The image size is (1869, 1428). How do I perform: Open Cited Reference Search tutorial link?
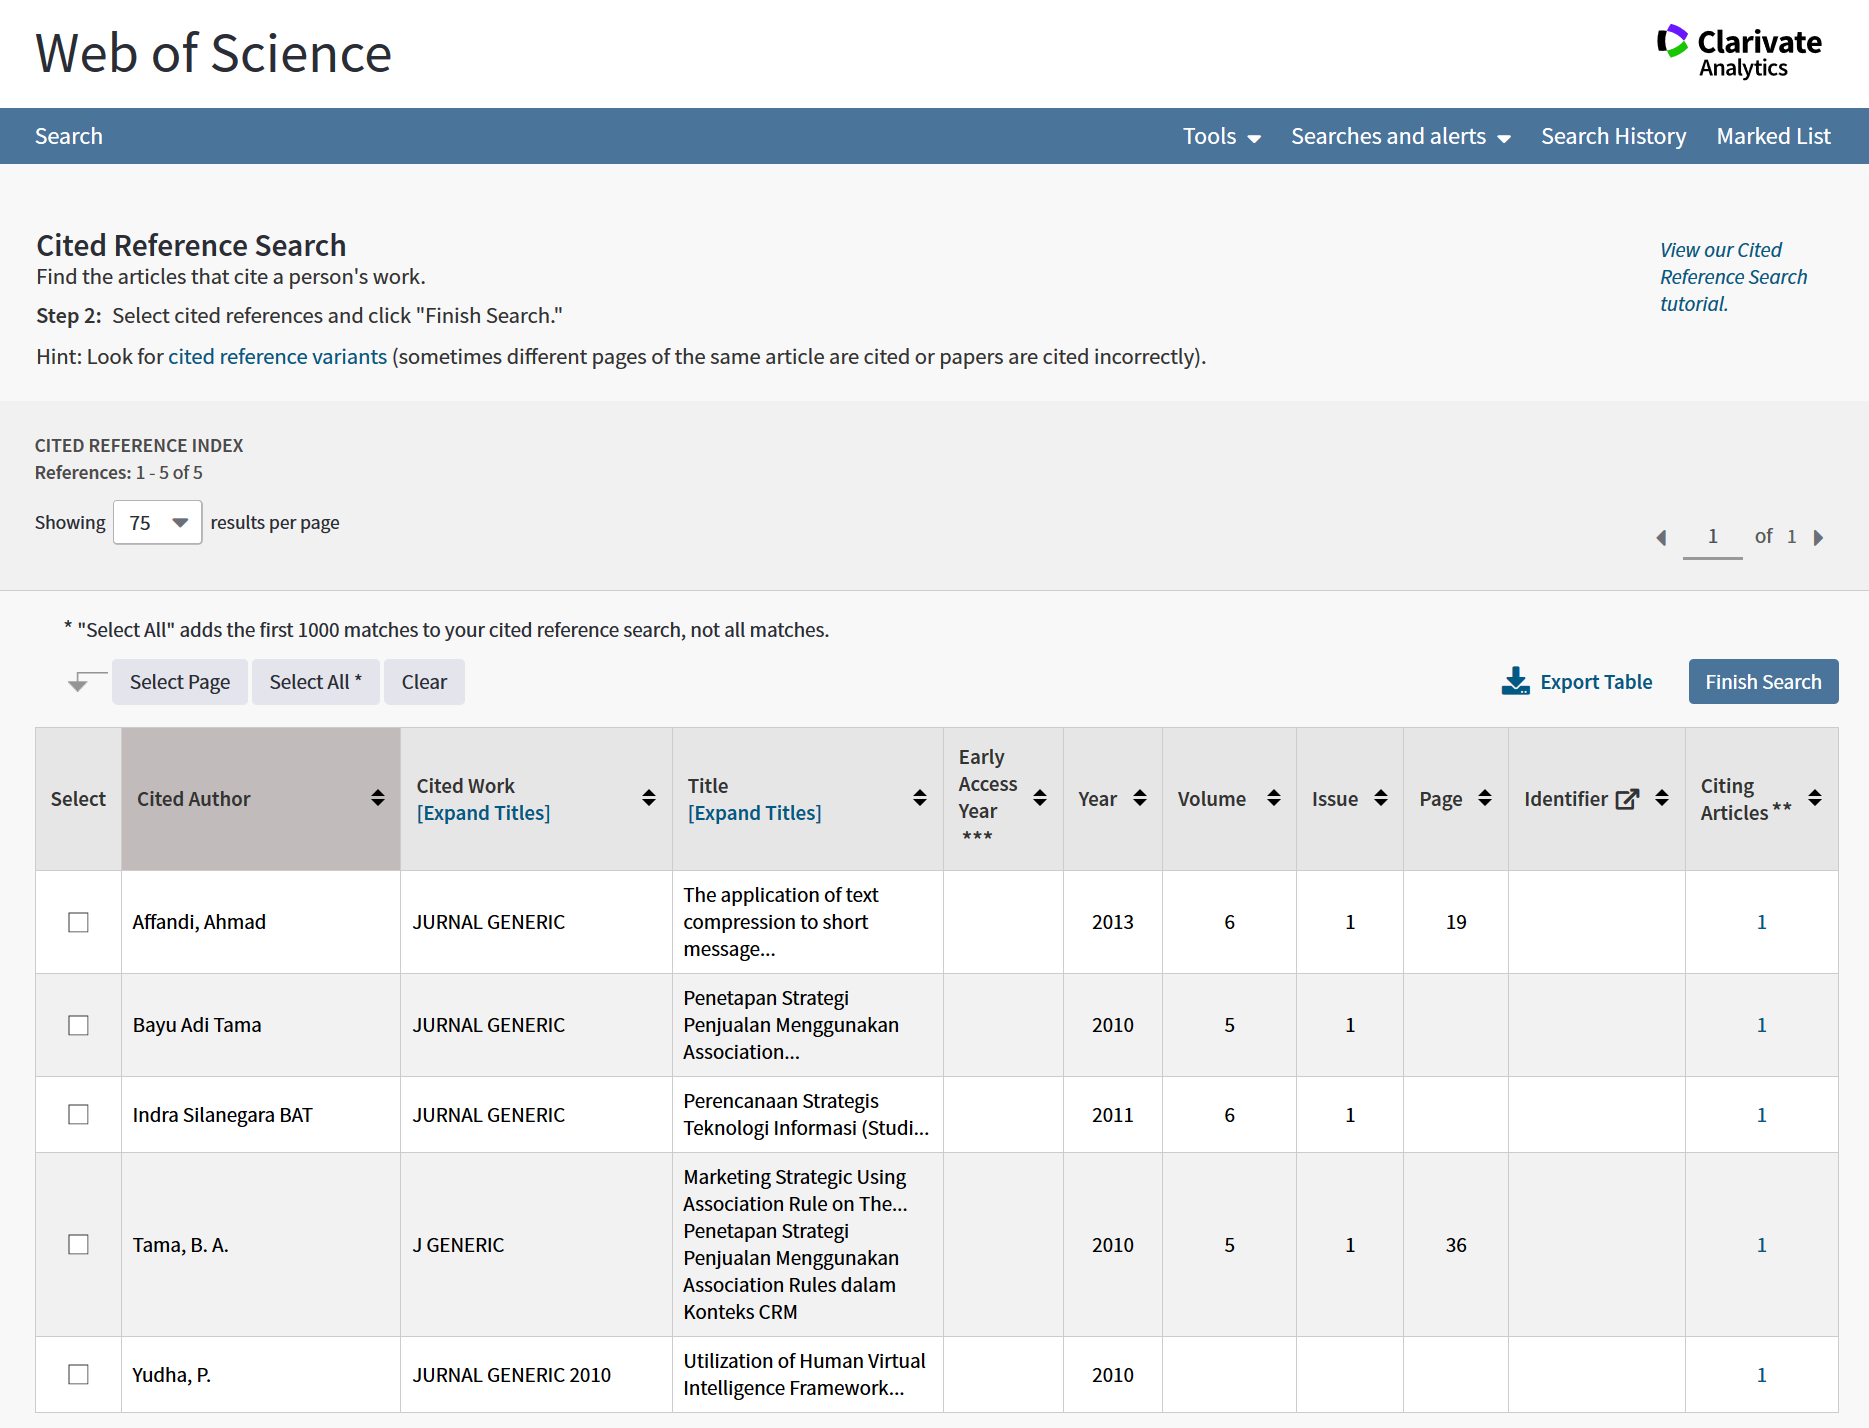point(1733,277)
